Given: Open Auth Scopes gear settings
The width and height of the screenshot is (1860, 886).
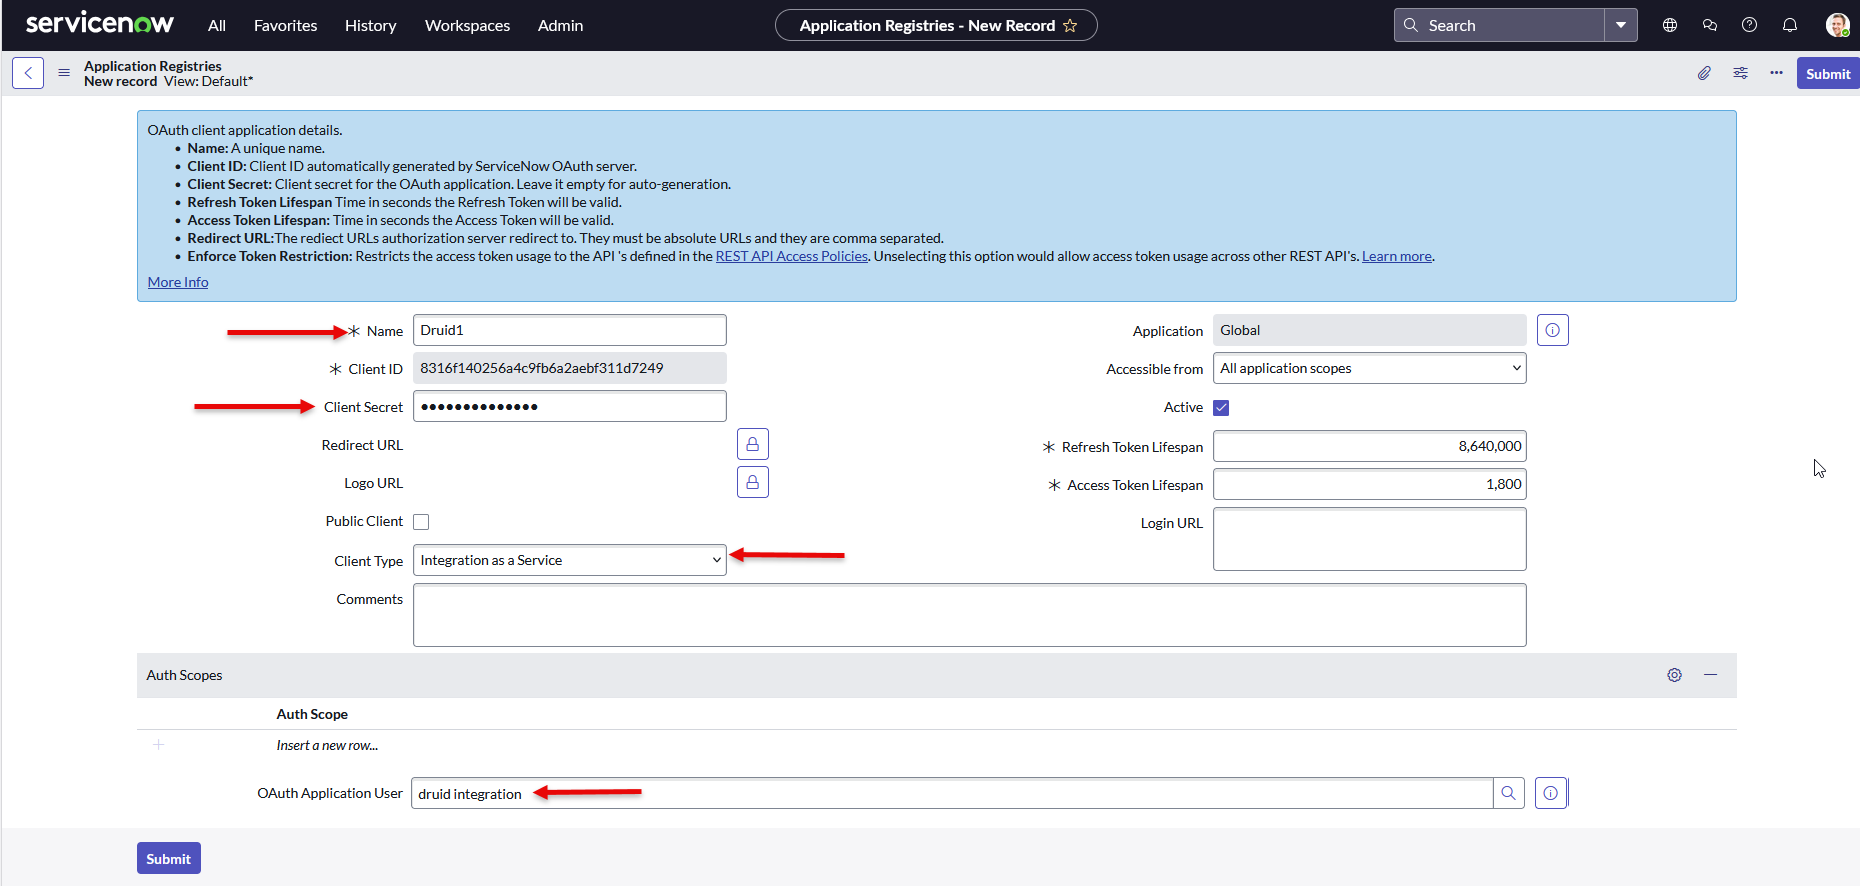Looking at the screenshot, I should click(1674, 675).
